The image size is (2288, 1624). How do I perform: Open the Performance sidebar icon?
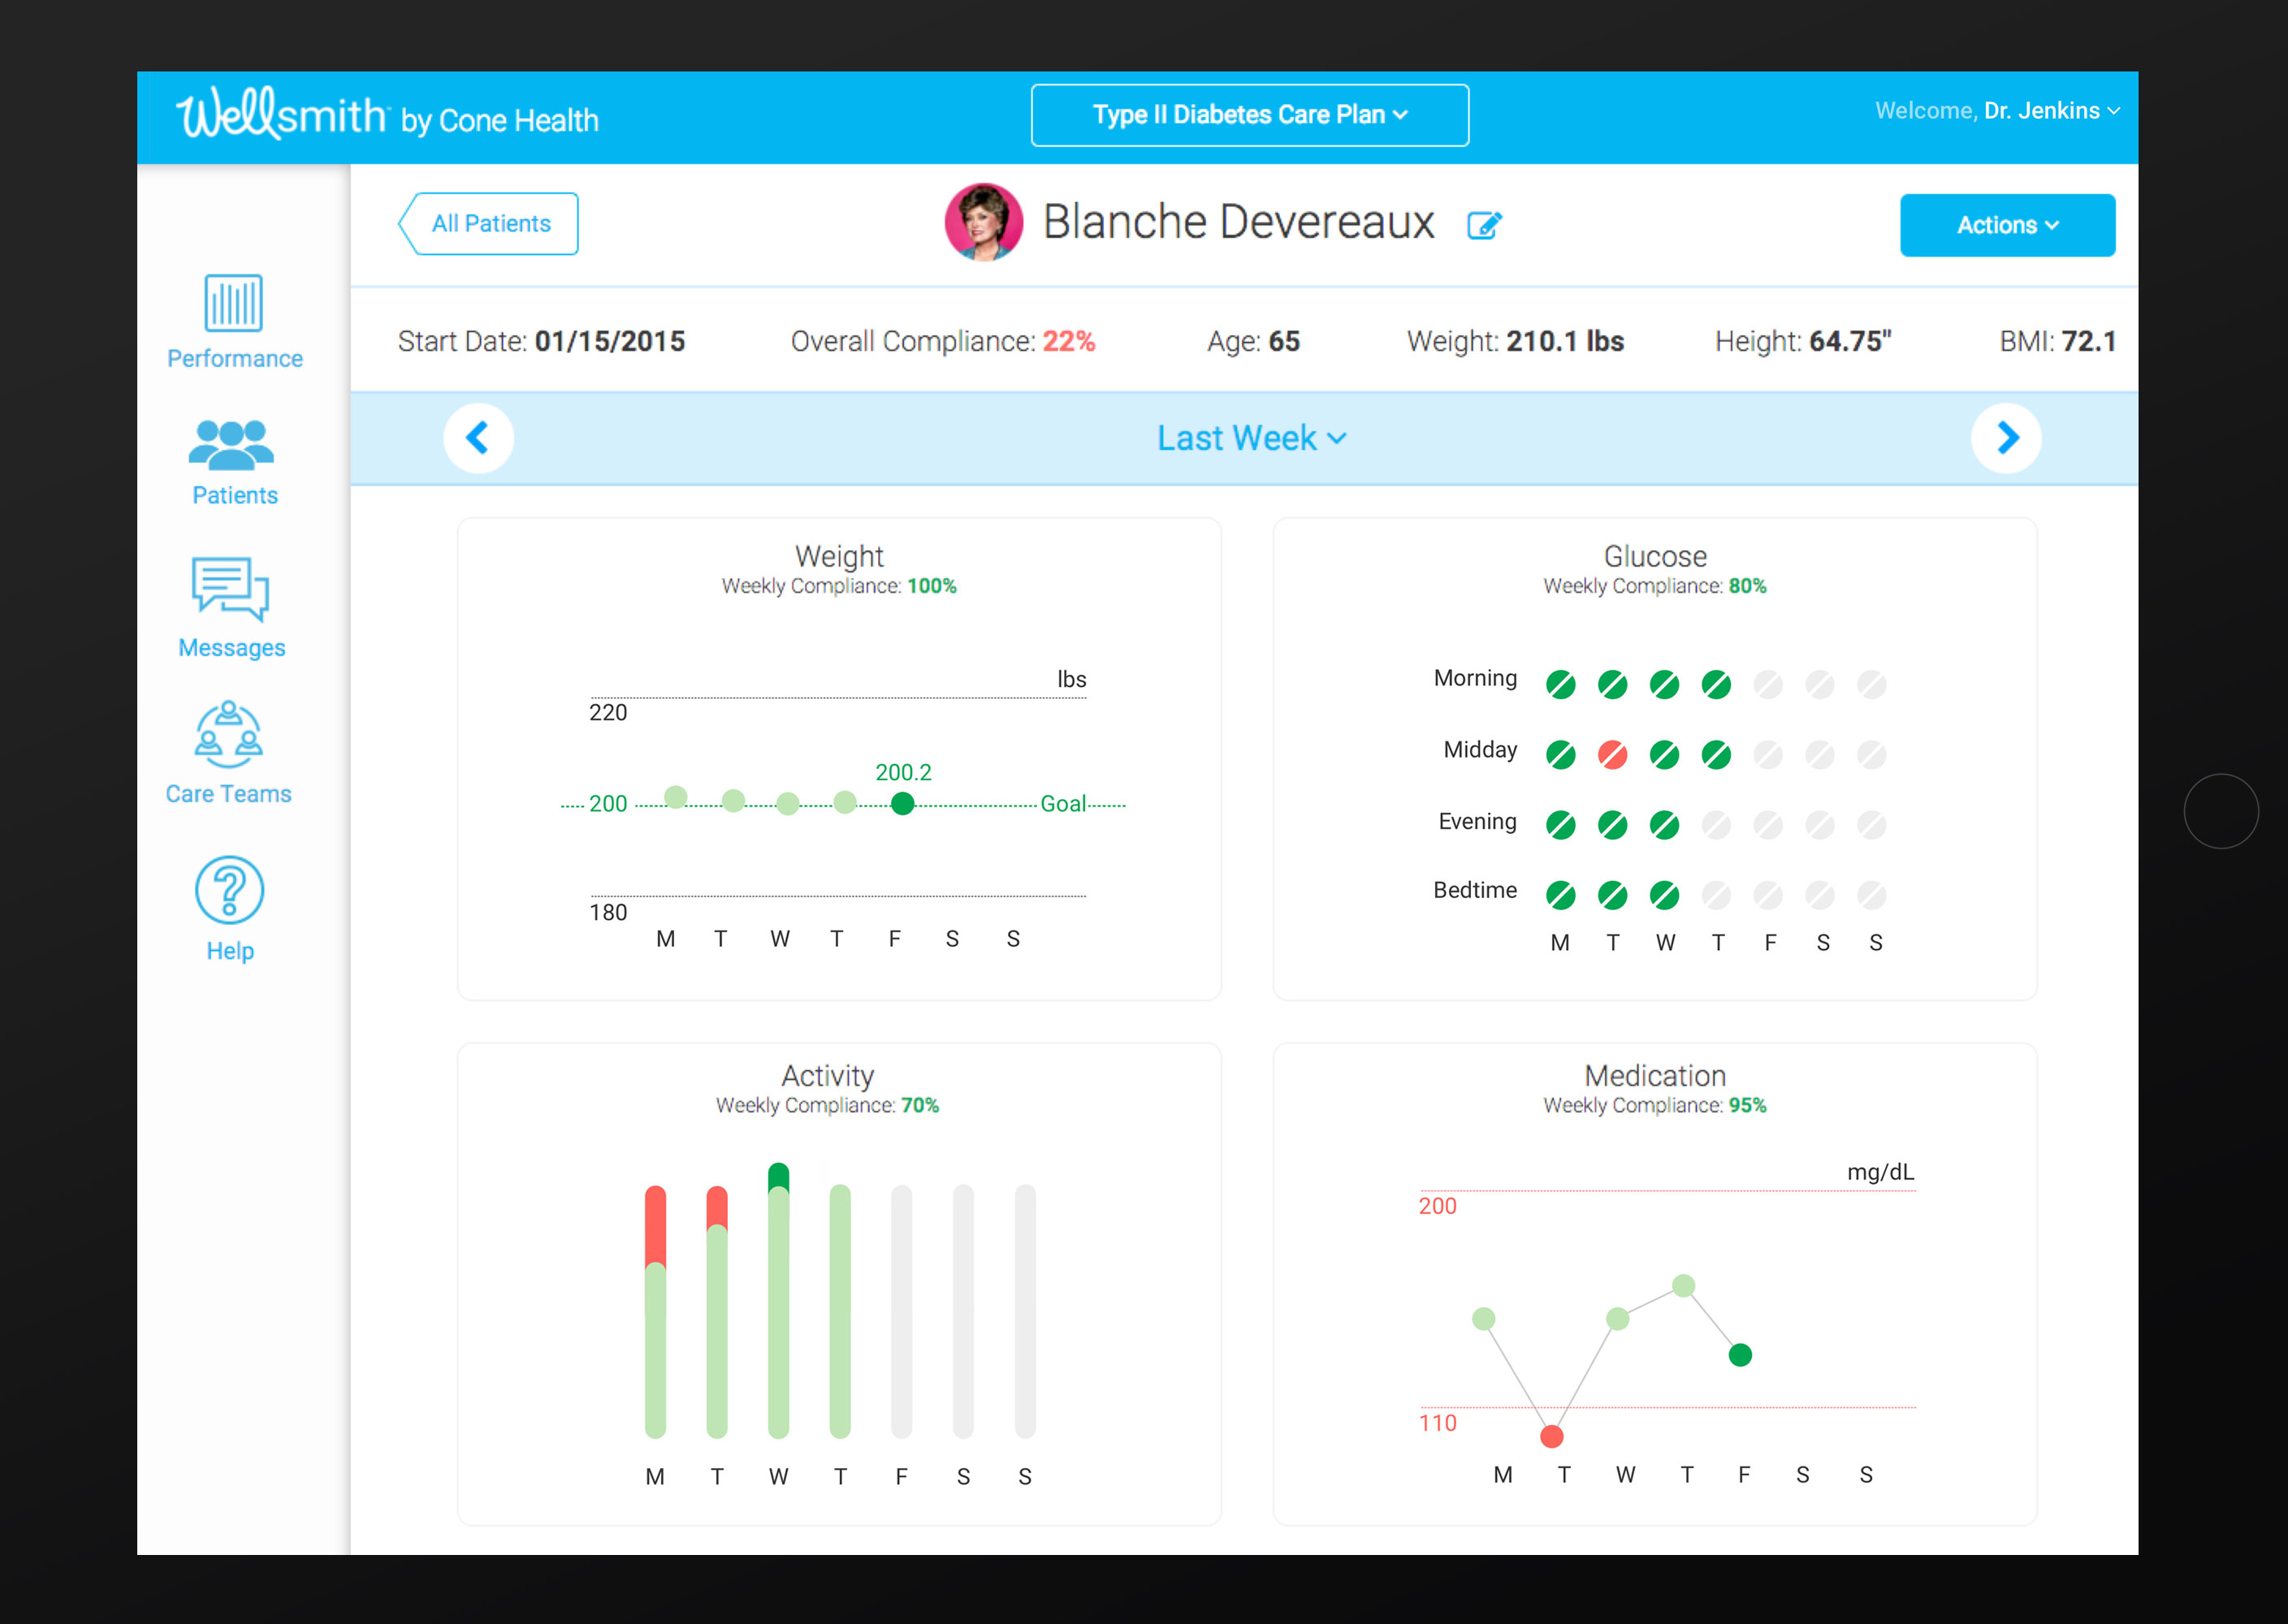[234, 303]
